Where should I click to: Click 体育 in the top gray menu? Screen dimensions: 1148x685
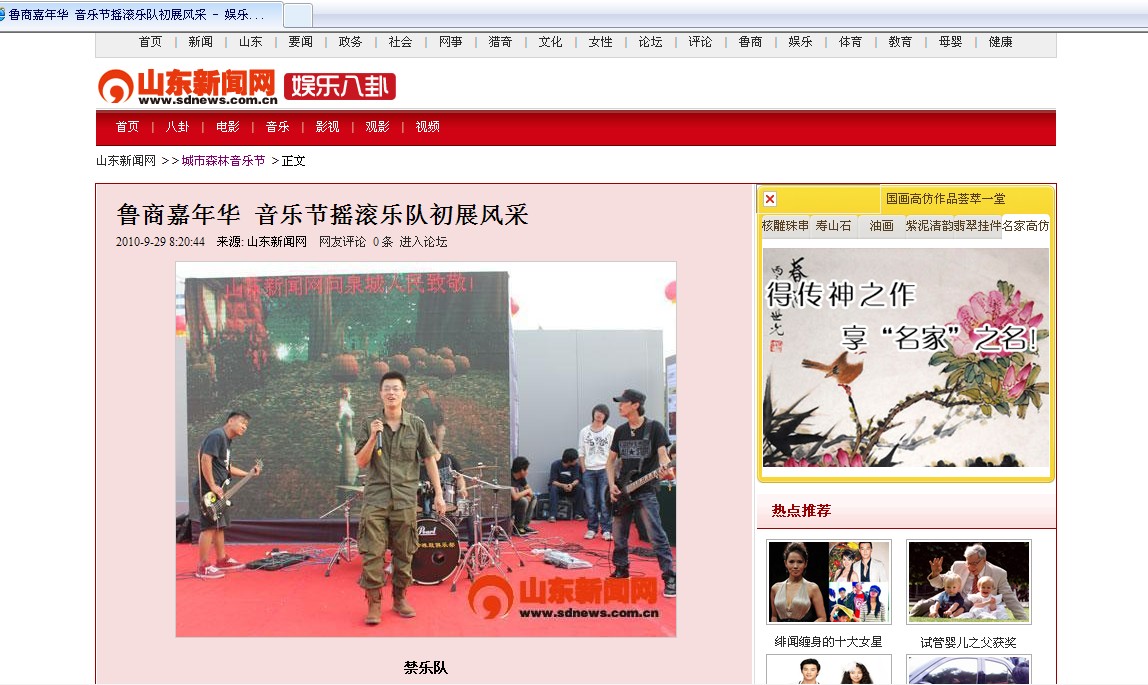coord(850,42)
